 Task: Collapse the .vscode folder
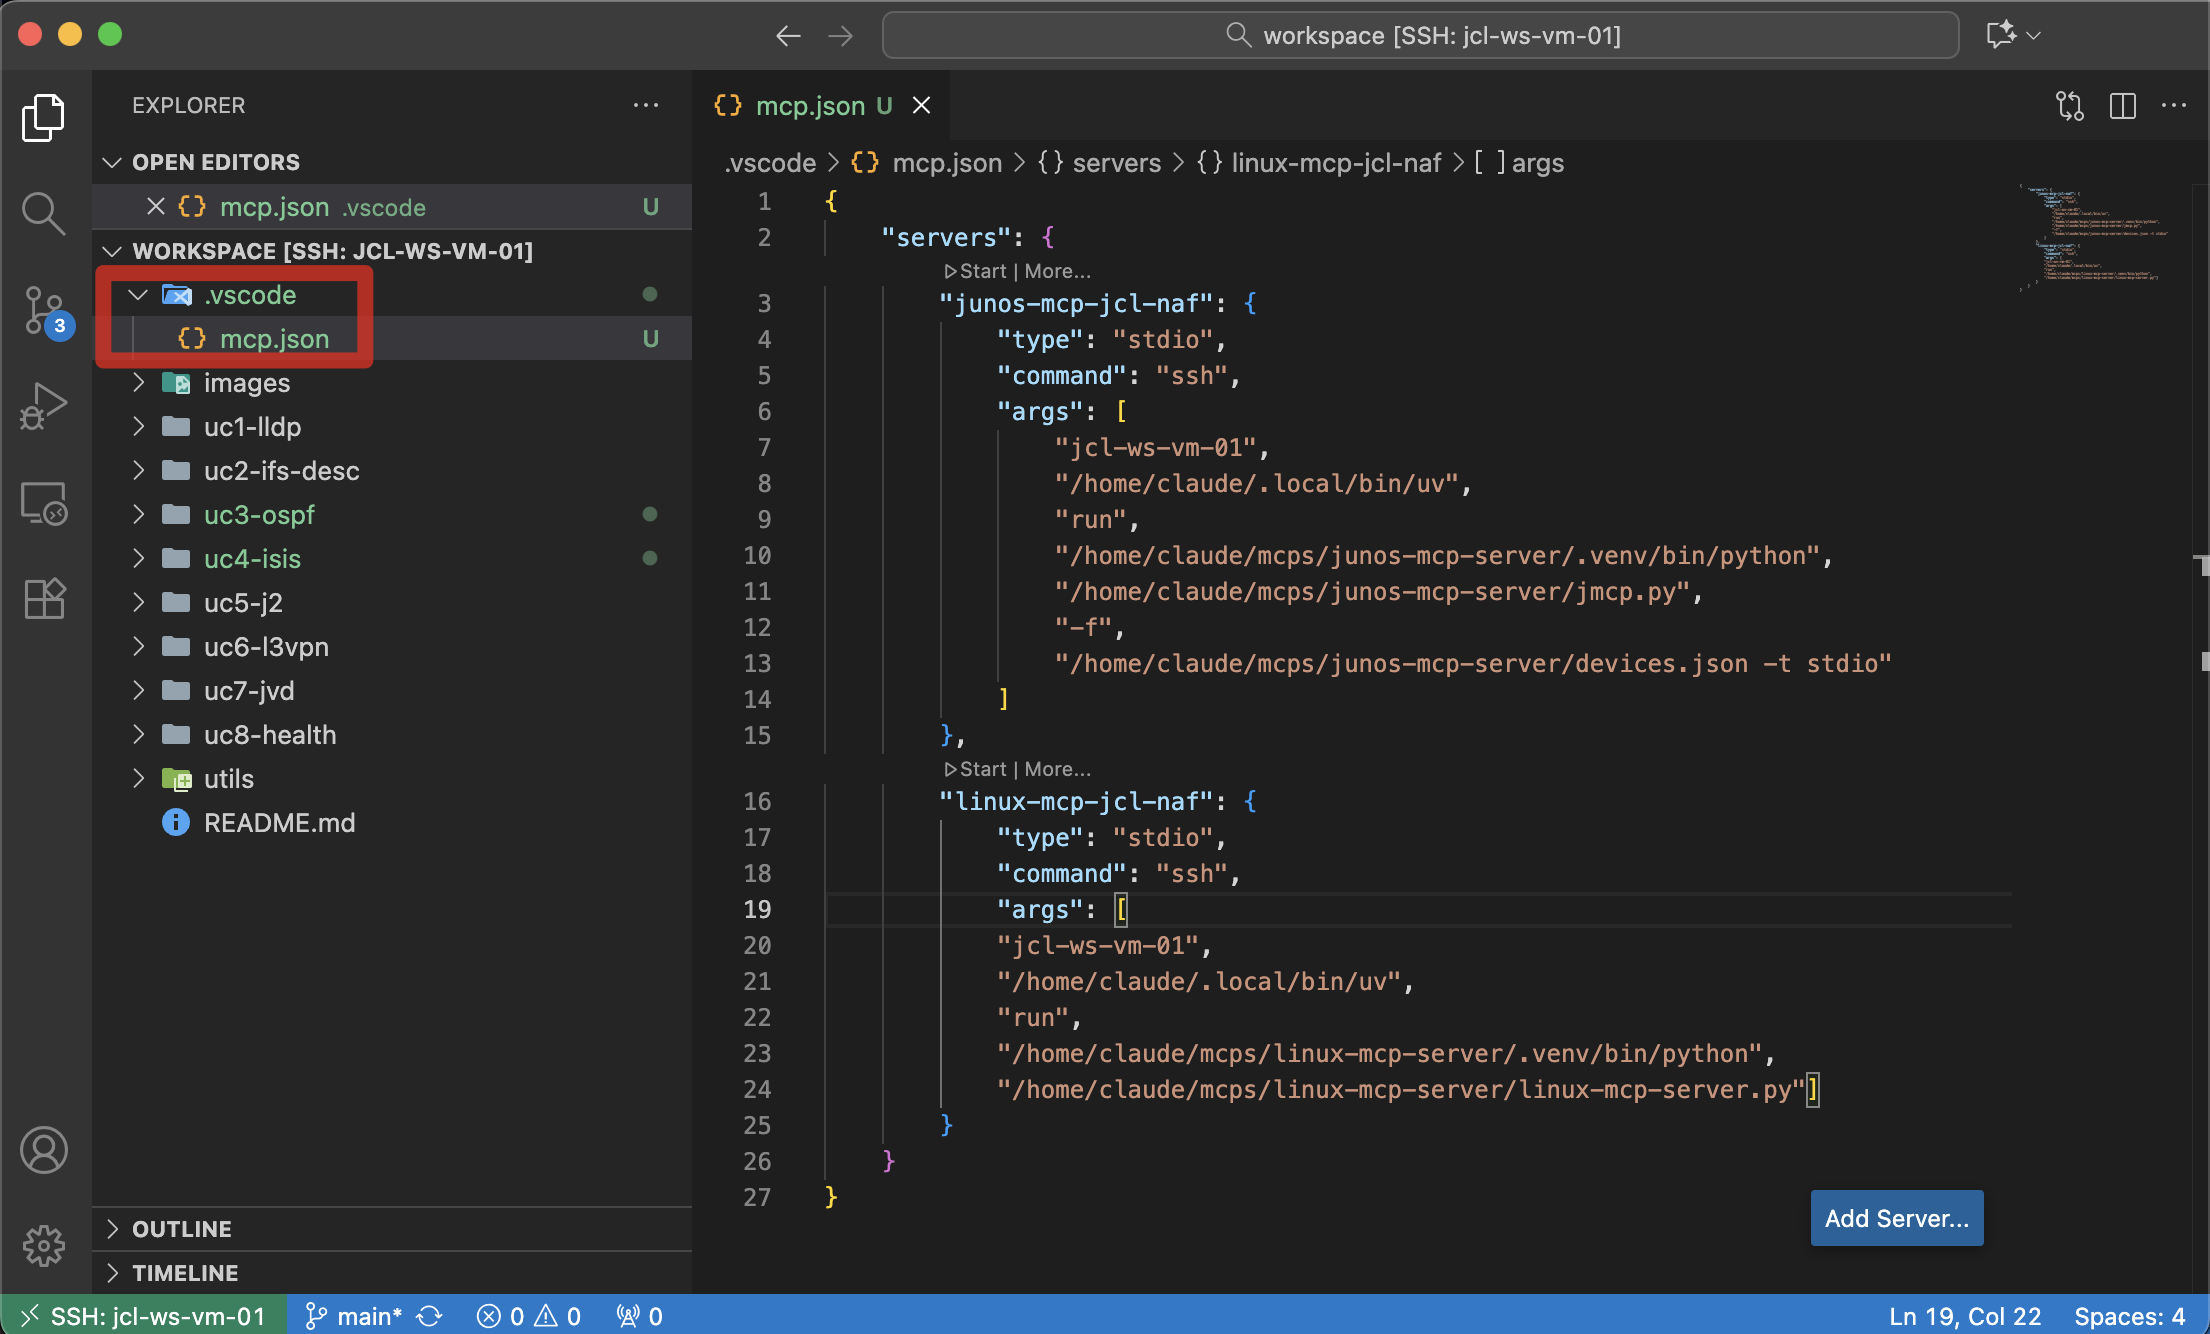[x=138, y=294]
